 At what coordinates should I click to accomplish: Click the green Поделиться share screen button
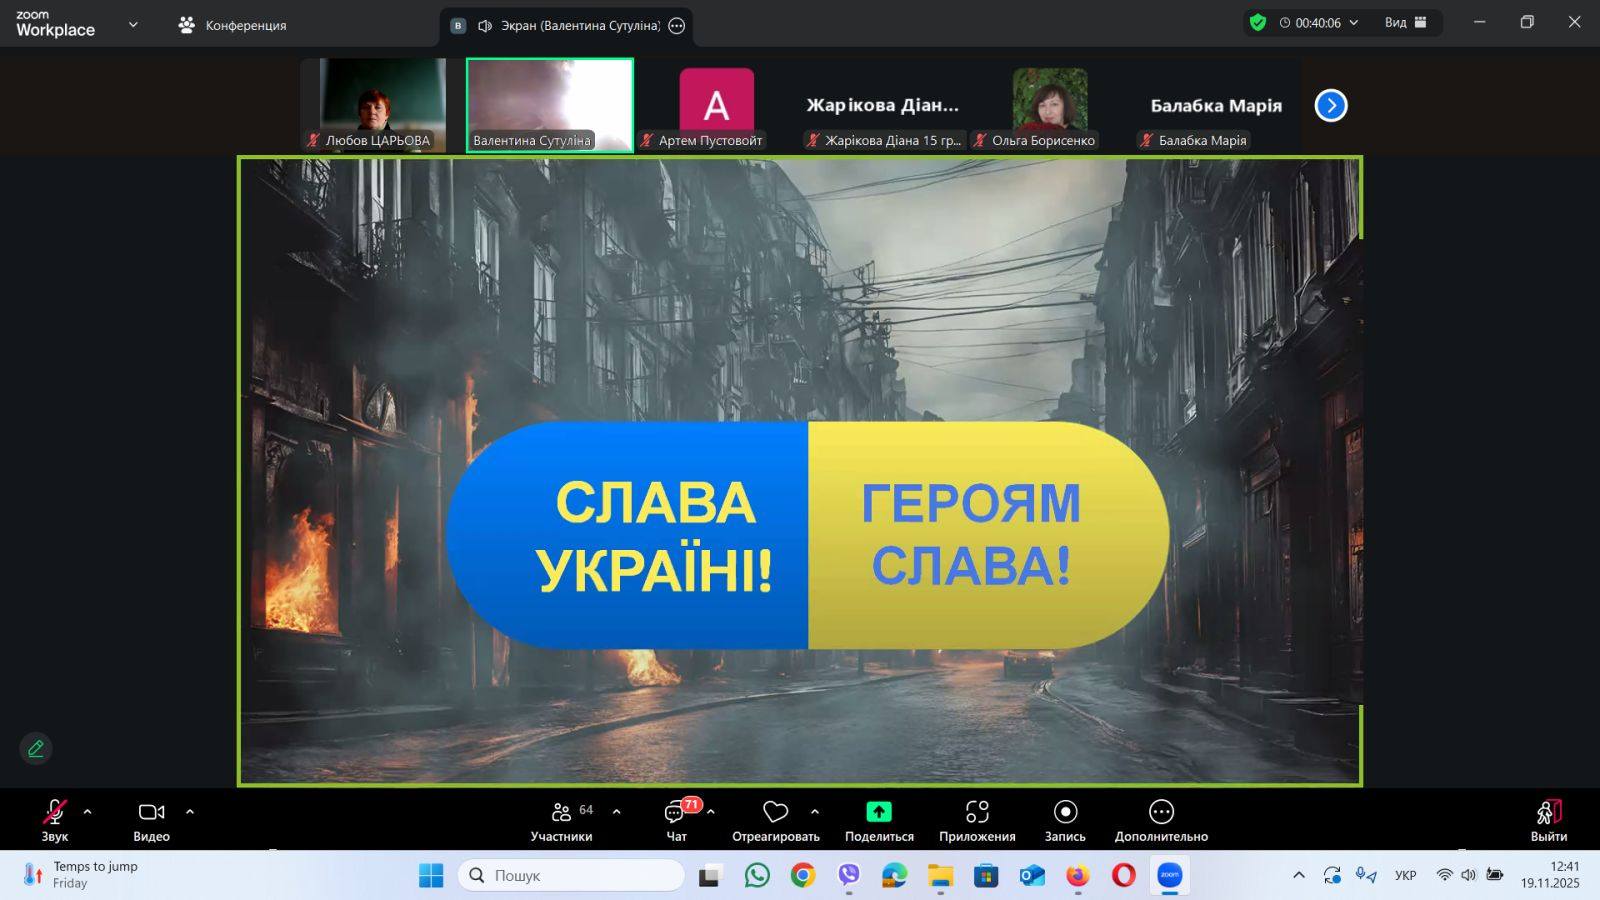click(x=879, y=812)
